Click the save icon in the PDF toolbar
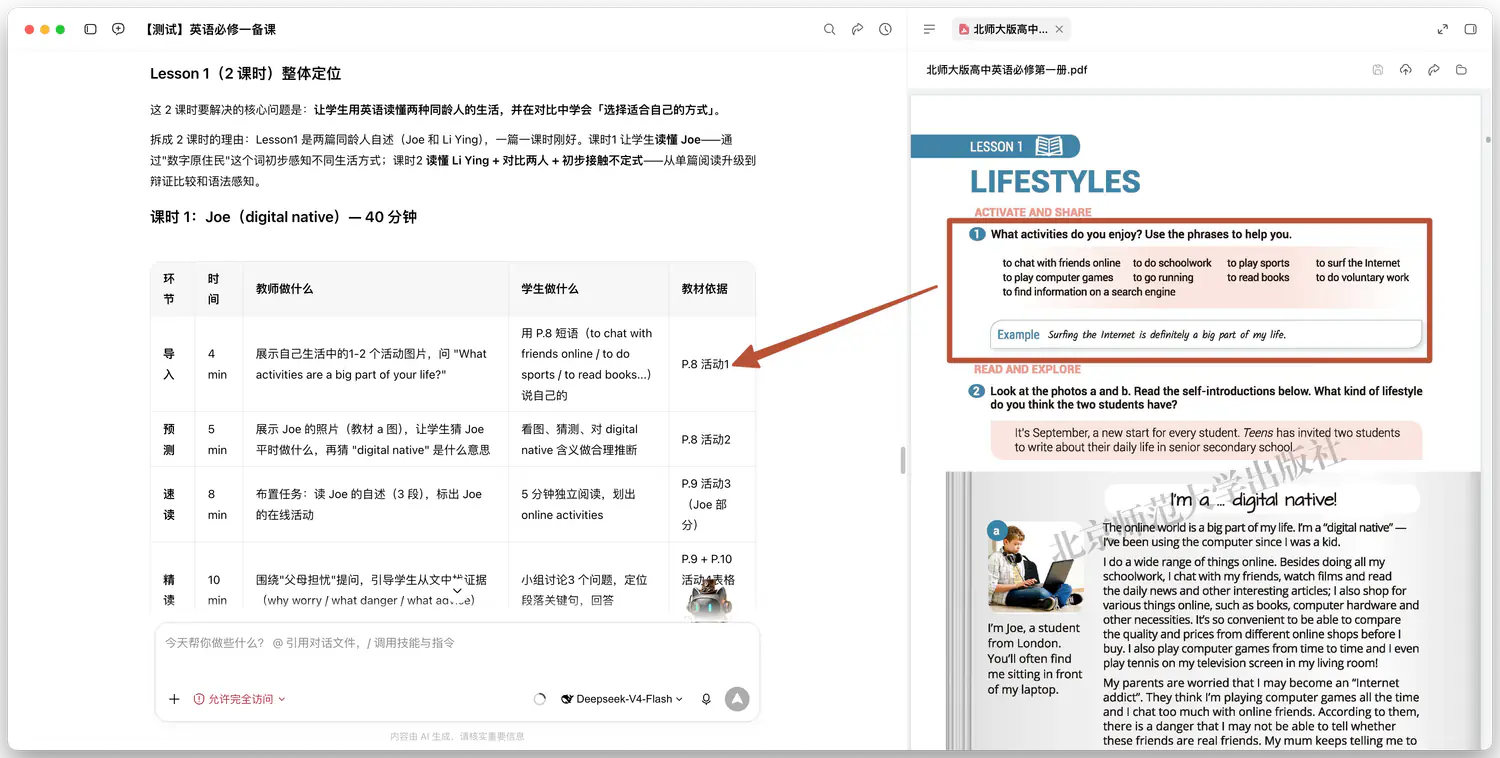The height and width of the screenshot is (758, 1500). click(1378, 70)
